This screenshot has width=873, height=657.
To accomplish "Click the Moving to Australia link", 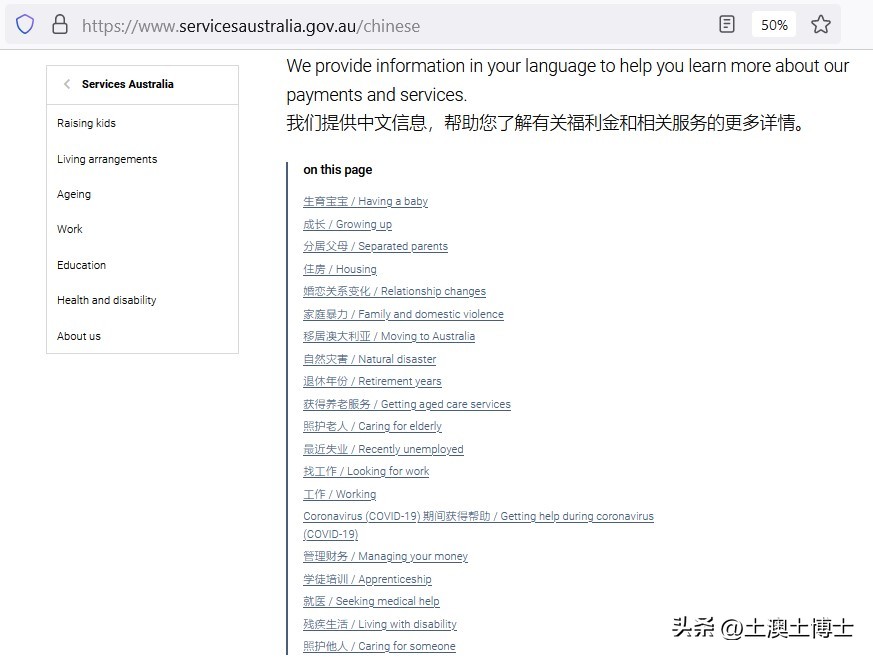I will pyautogui.click(x=389, y=336).
